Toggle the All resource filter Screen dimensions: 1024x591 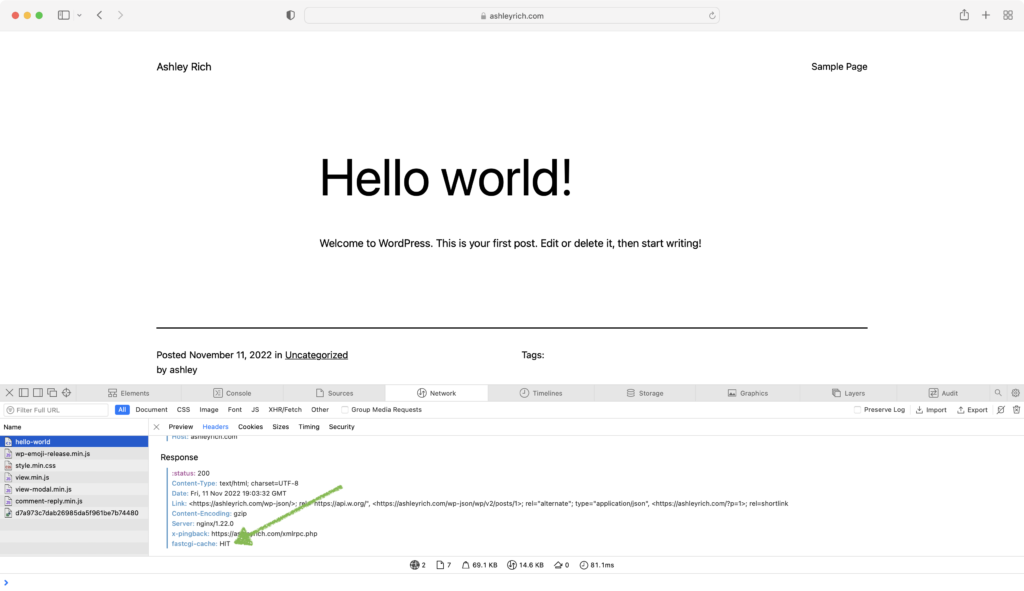[x=122, y=410]
